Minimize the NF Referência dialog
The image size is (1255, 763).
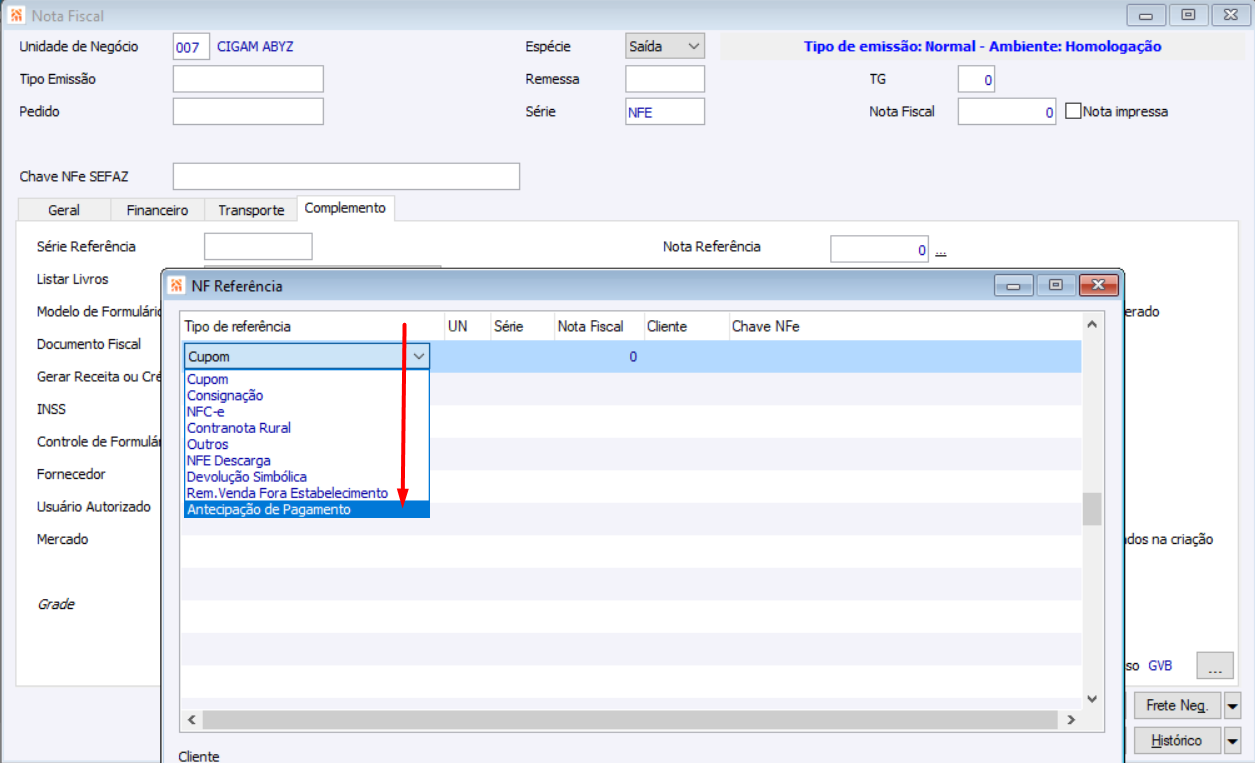point(1013,286)
